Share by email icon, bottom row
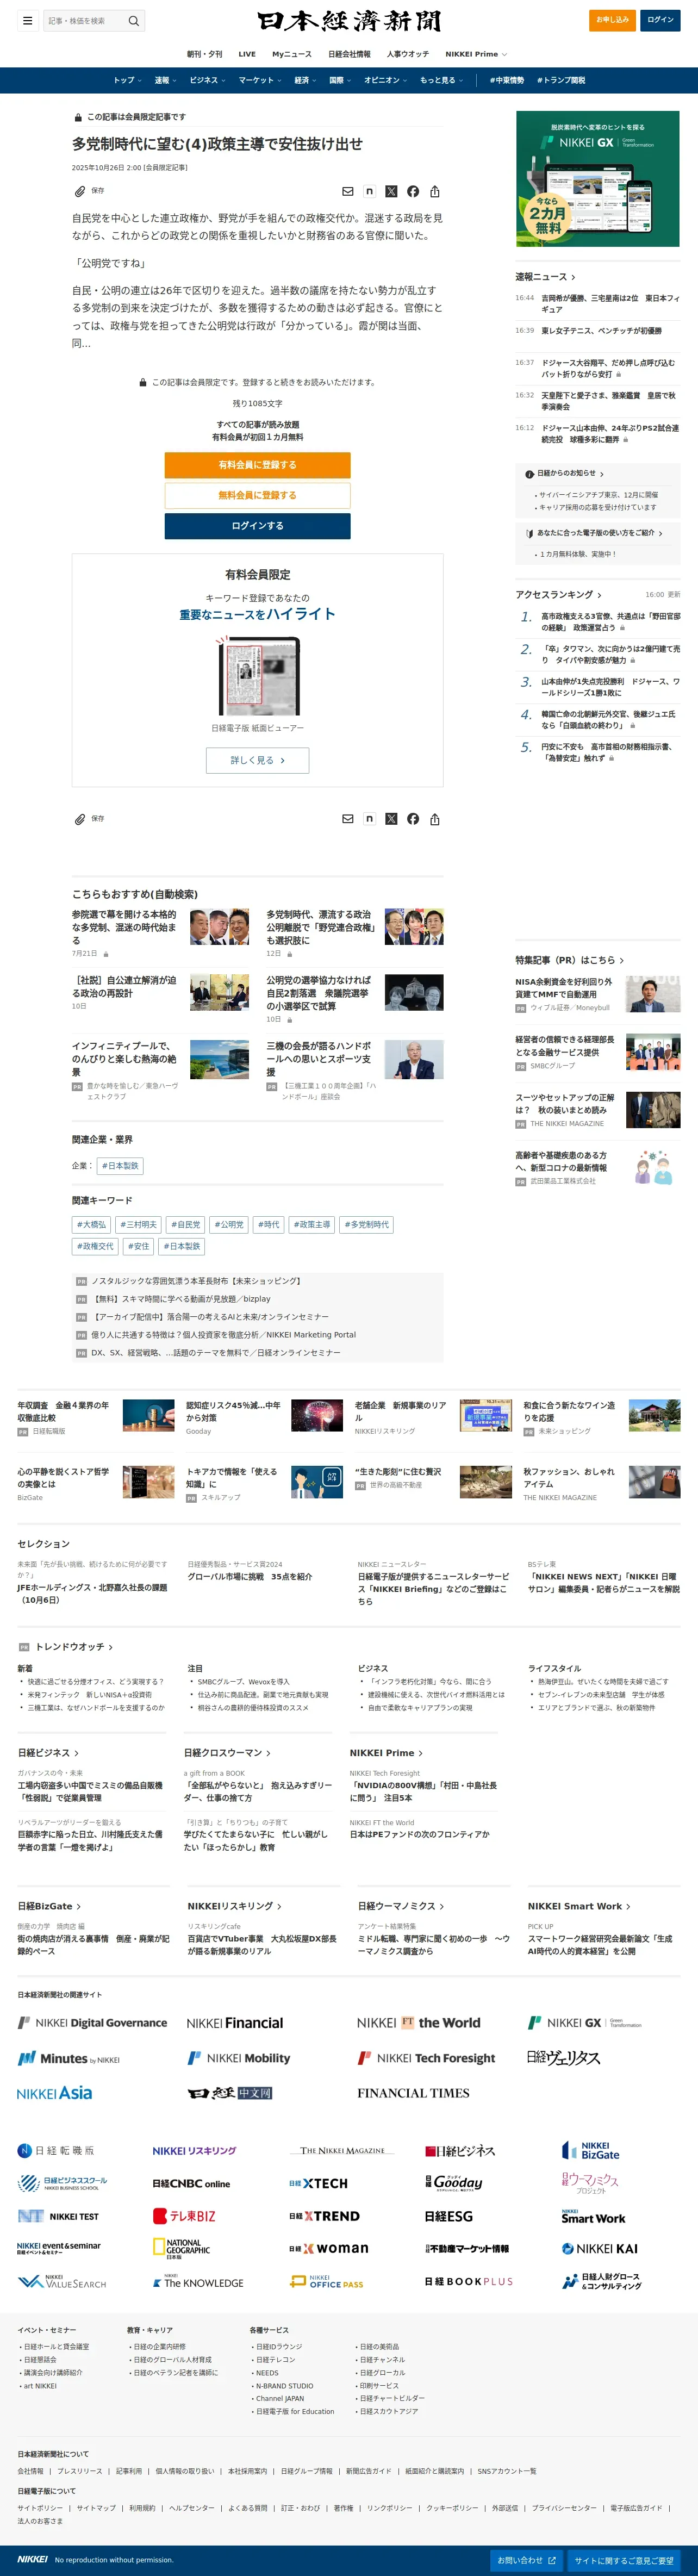The height and width of the screenshot is (2576, 698). click(348, 819)
